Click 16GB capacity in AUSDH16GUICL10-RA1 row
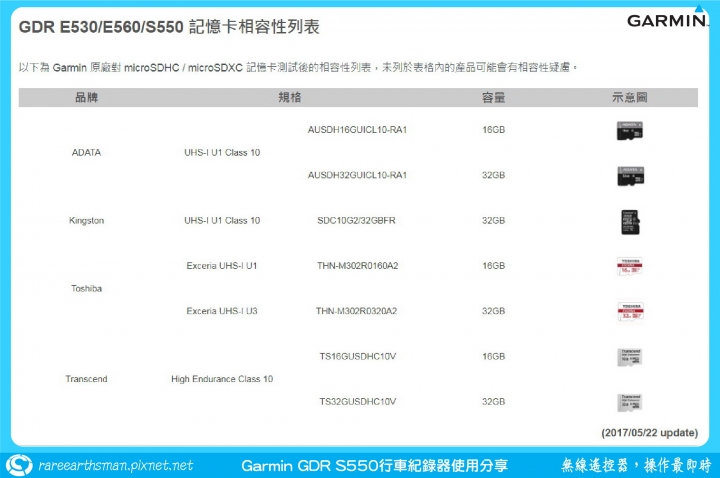 [x=494, y=130]
